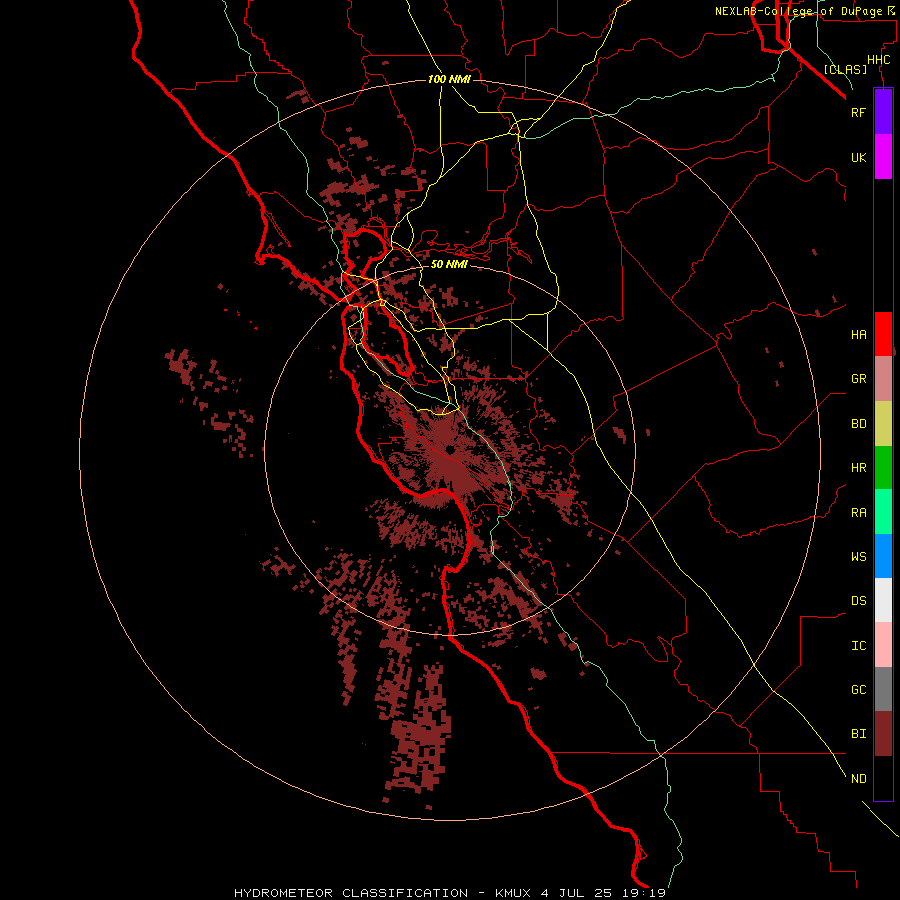The width and height of the screenshot is (900, 900).
Task: Click the red HA legend swatch
Action: click(x=883, y=334)
